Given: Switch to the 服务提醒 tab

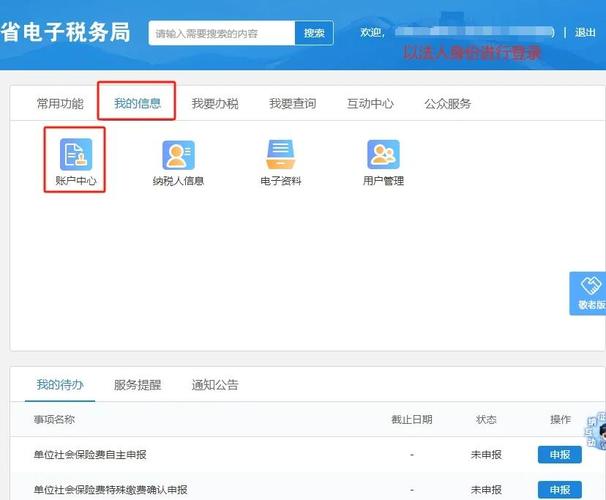Looking at the screenshot, I should click(x=137, y=385).
